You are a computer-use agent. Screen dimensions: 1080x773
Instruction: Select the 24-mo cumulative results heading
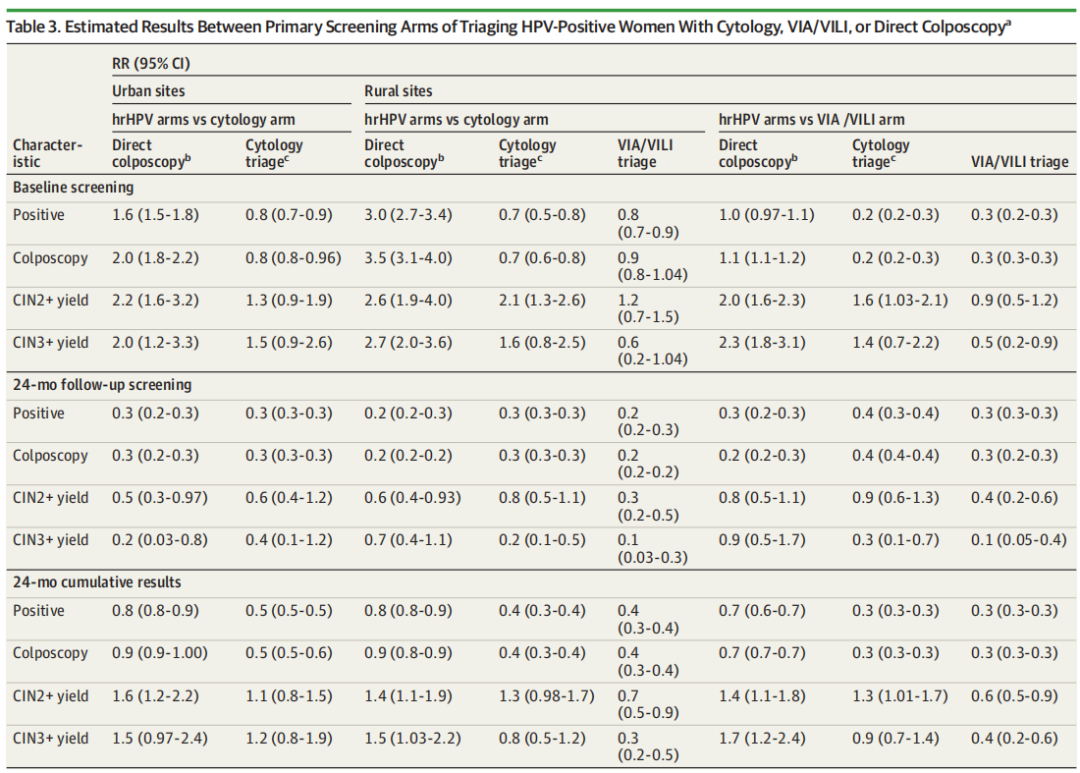[x=96, y=582]
